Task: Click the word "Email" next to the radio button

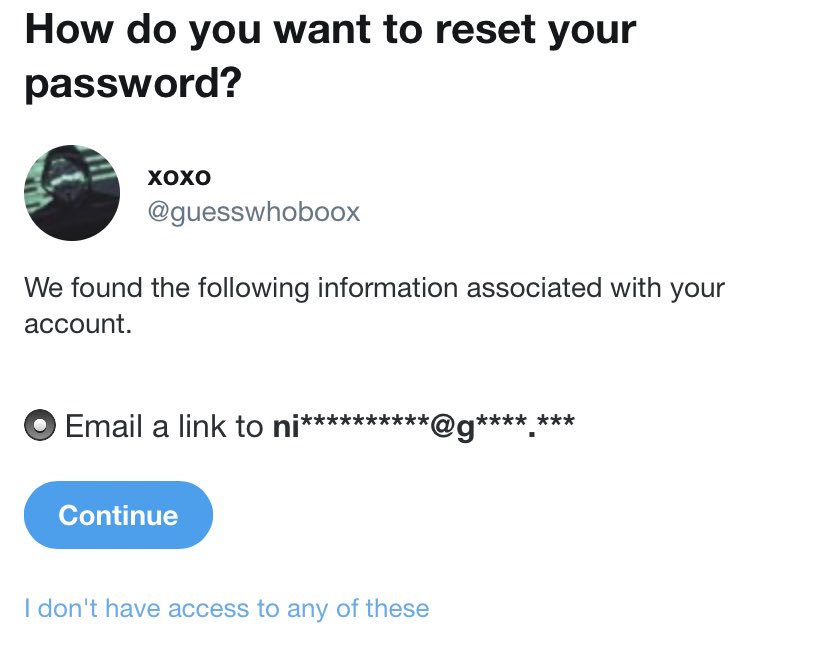Action: (104, 426)
